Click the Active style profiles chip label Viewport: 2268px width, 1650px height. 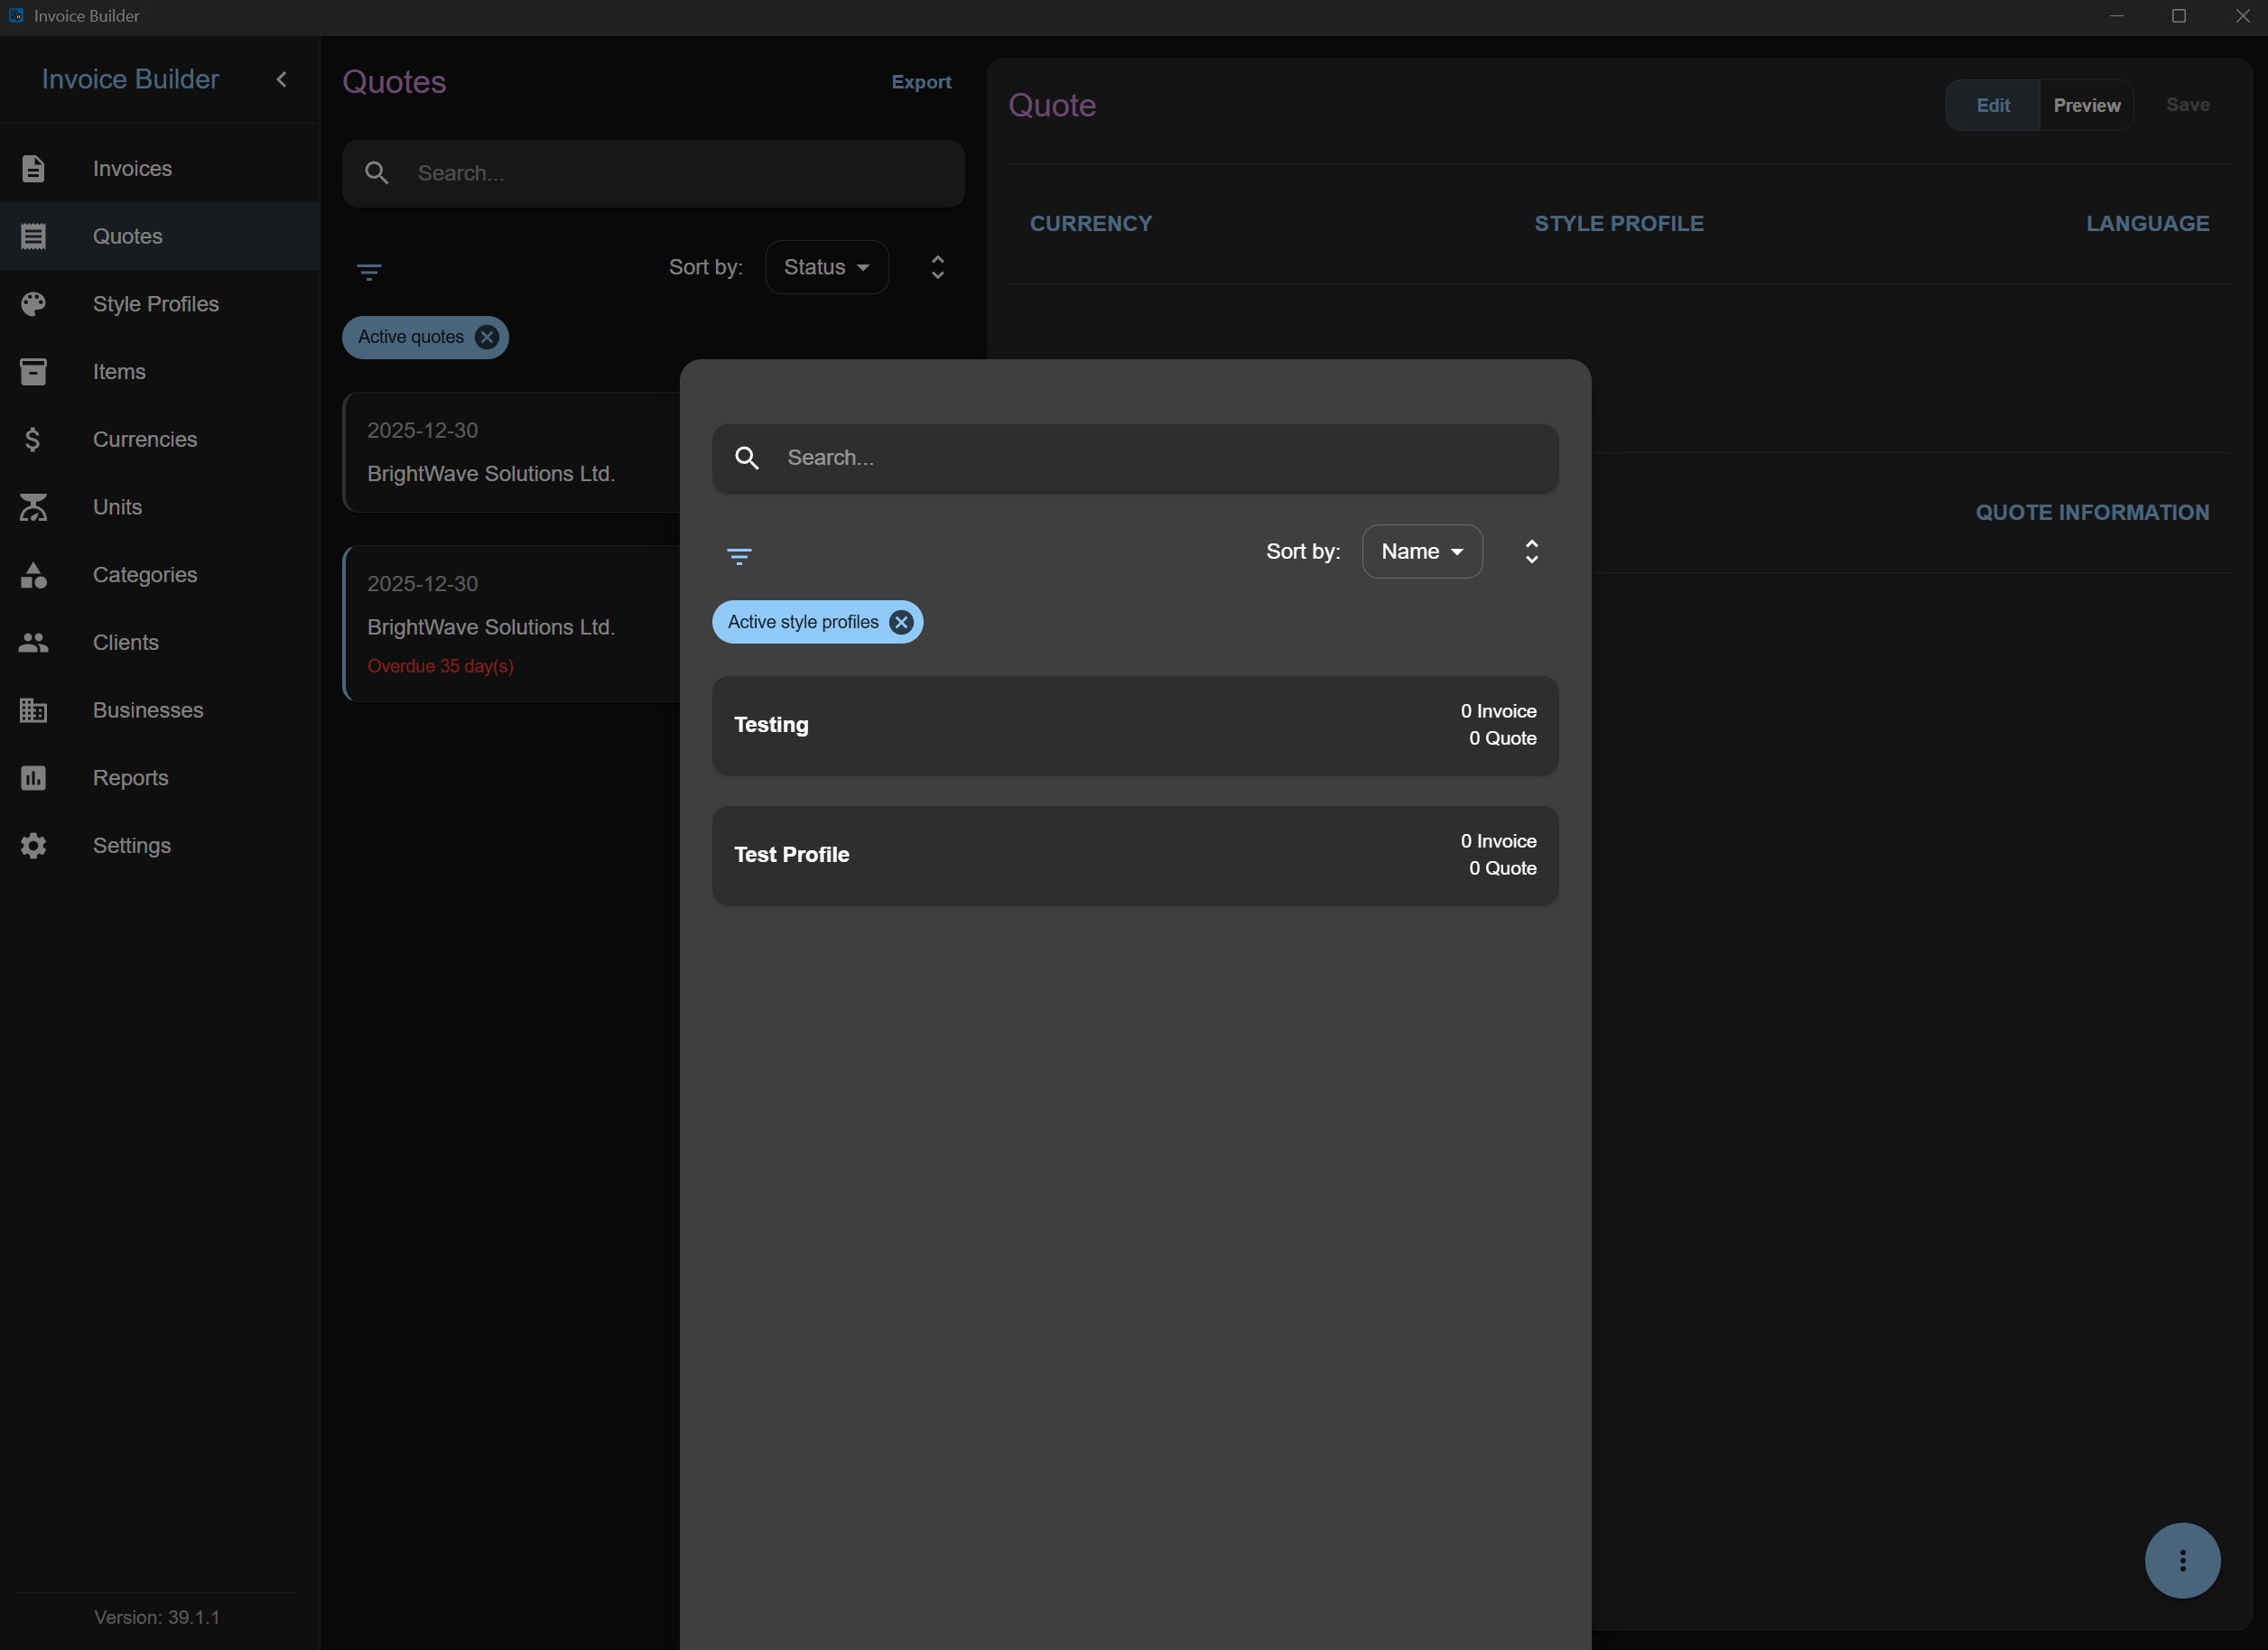tap(803, 622)
